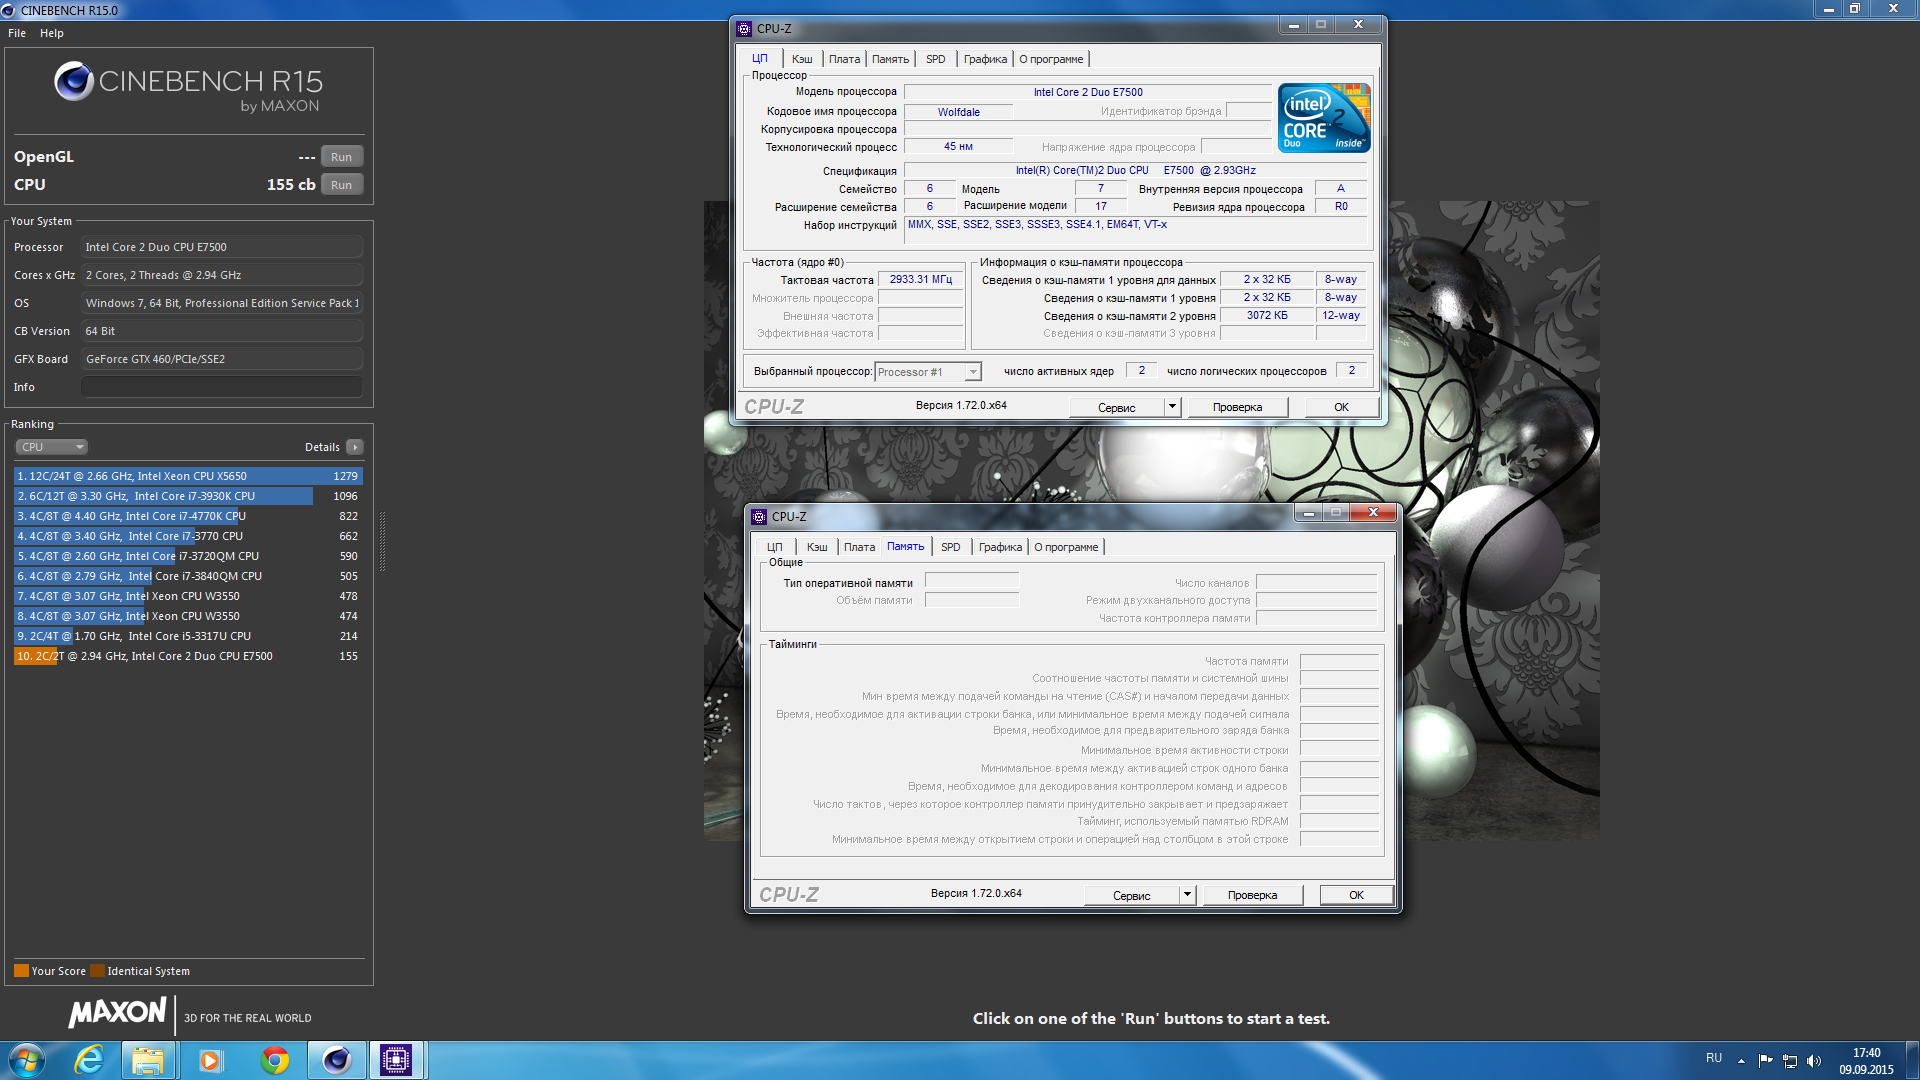Click Проверка button in top CPU-Z

pyautogui.click(x=1237, y=407)
